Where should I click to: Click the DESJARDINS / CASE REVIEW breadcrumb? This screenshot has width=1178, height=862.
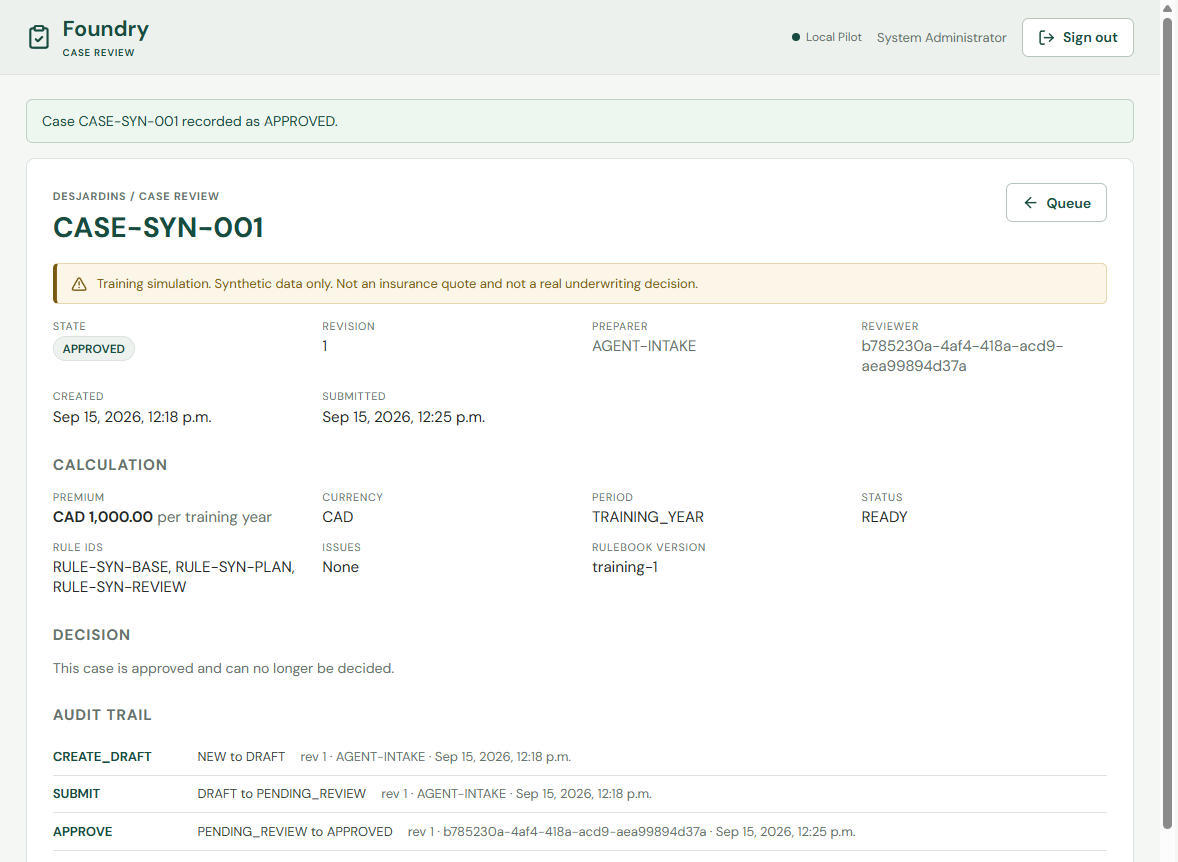[136, 196]
